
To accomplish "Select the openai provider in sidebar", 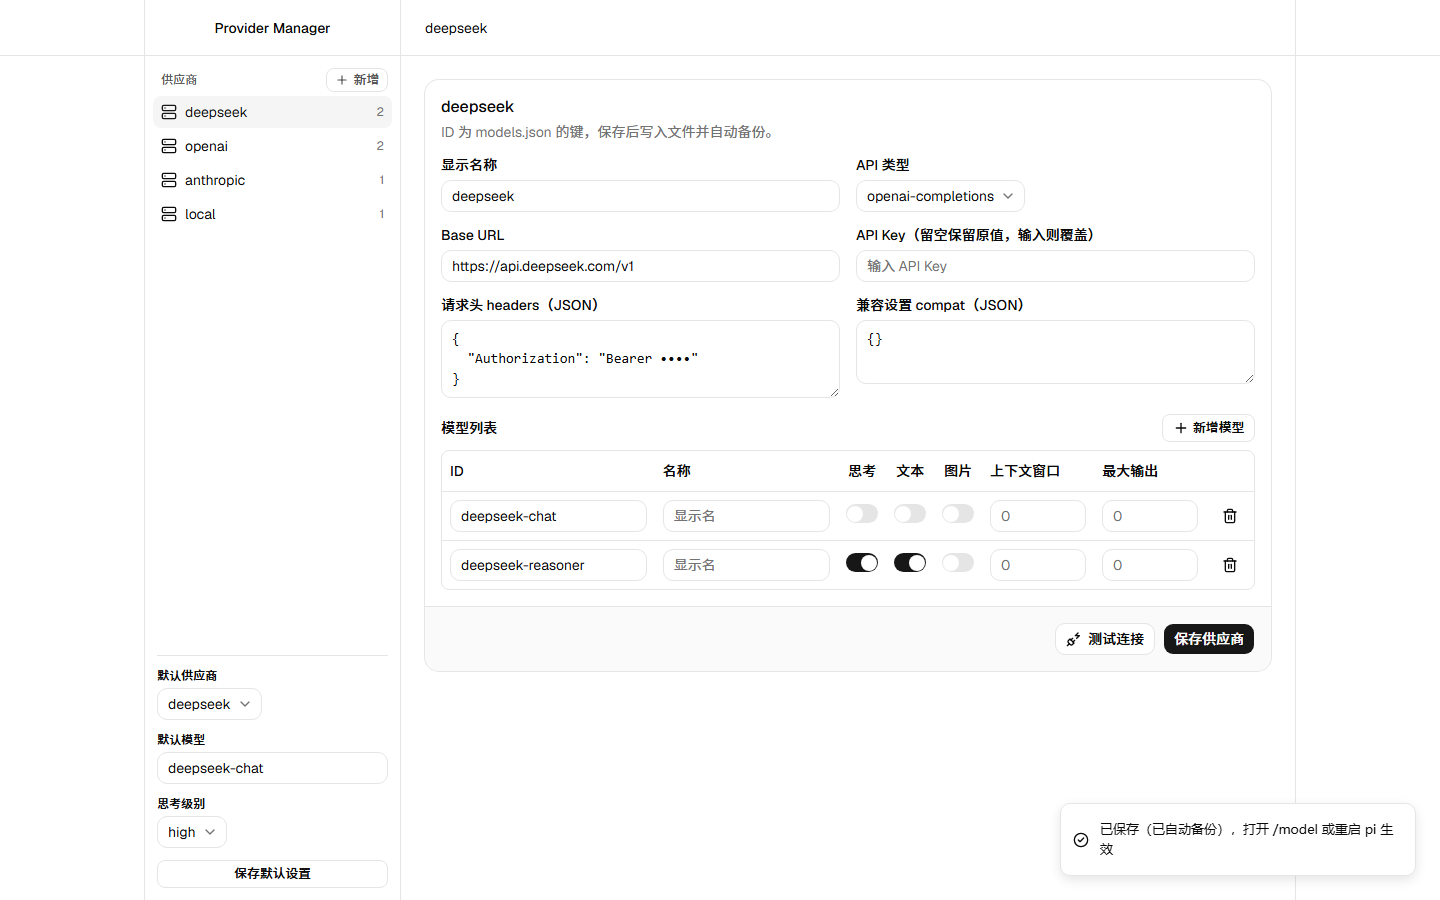I will pos(272,146).
